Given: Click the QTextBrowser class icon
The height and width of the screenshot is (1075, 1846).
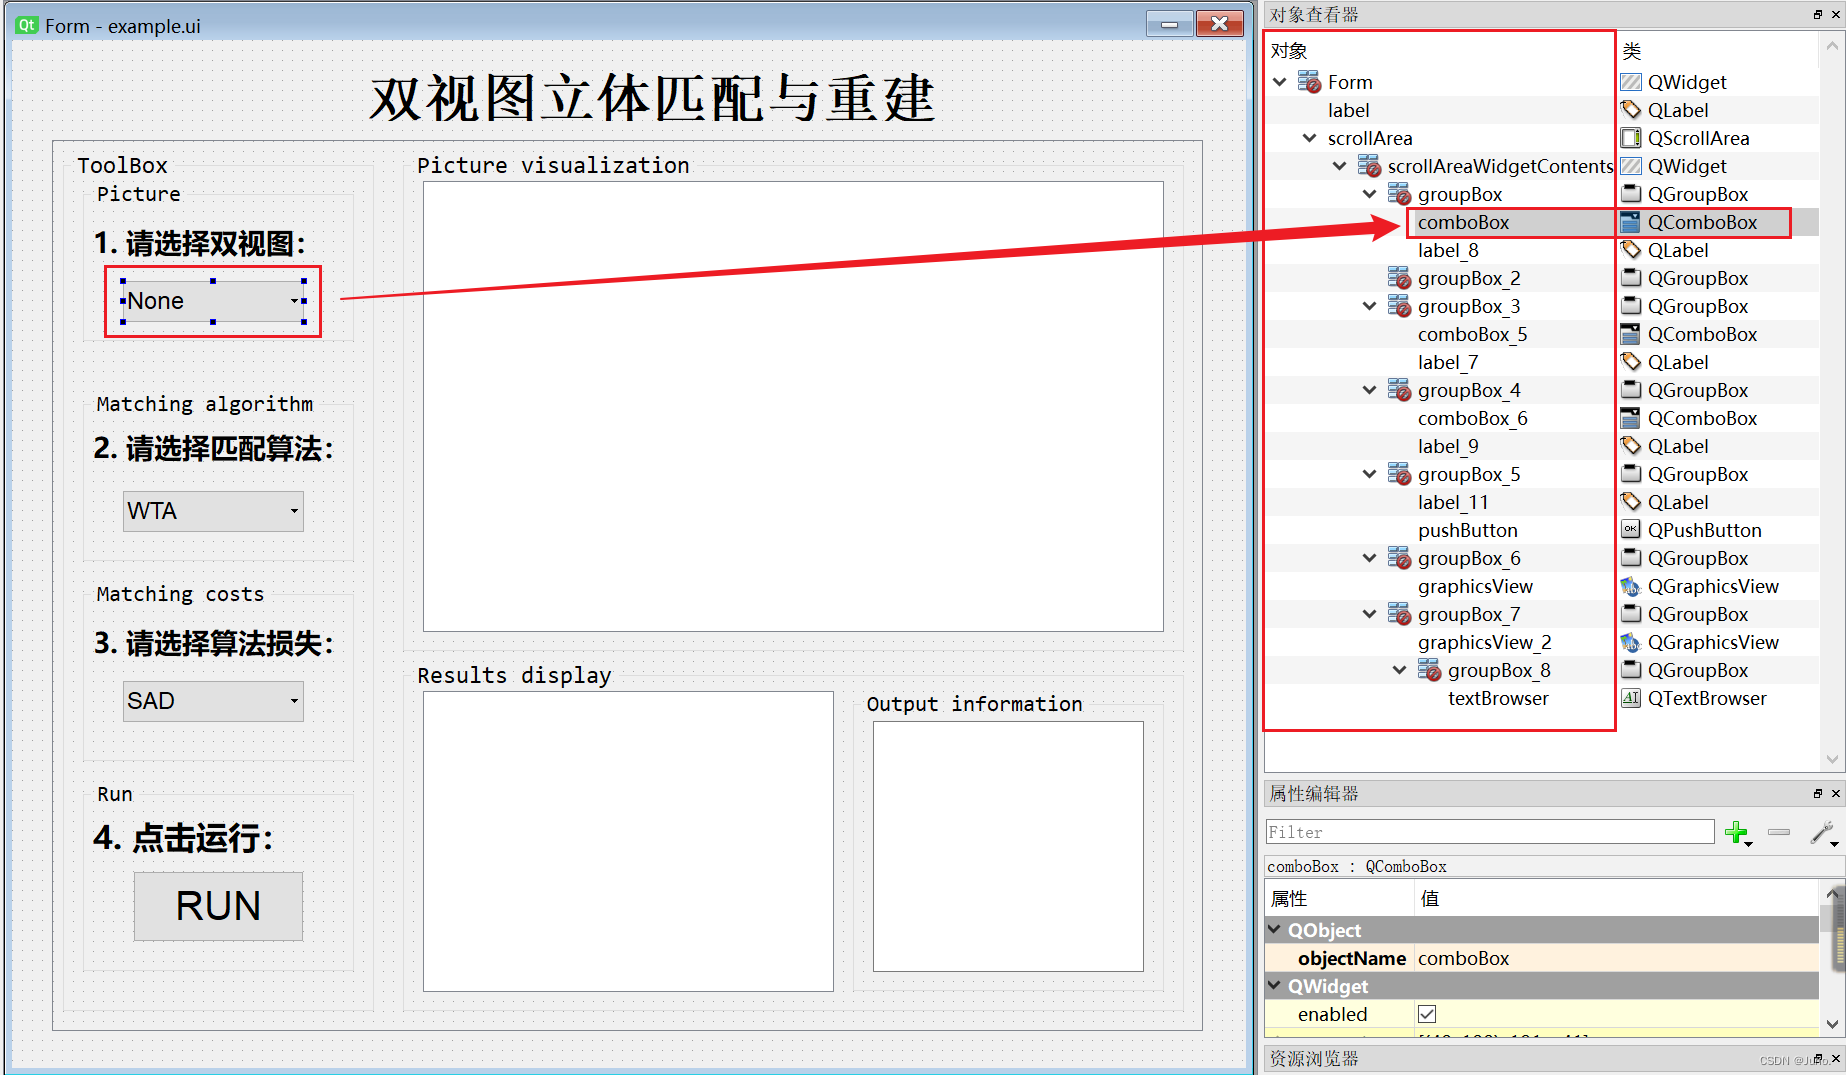Looking at the screenshot, I should pyautogui.click(x=1631, y=698).
